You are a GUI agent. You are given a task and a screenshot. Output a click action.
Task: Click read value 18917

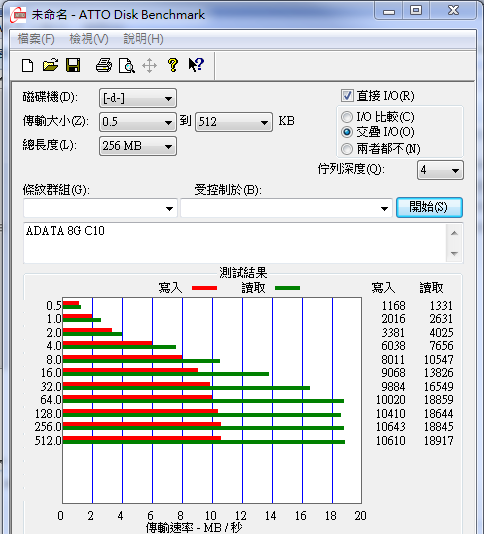(x=439, y=441)
